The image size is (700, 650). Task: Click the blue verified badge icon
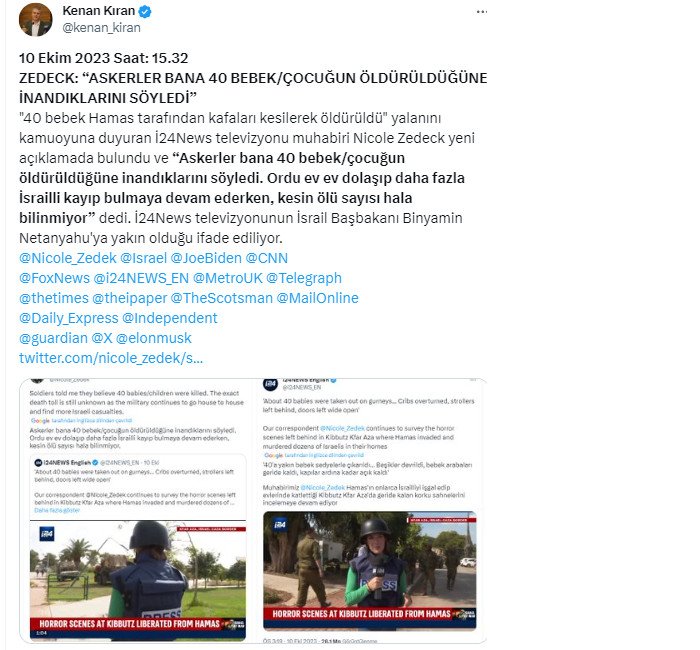[145, 12]
